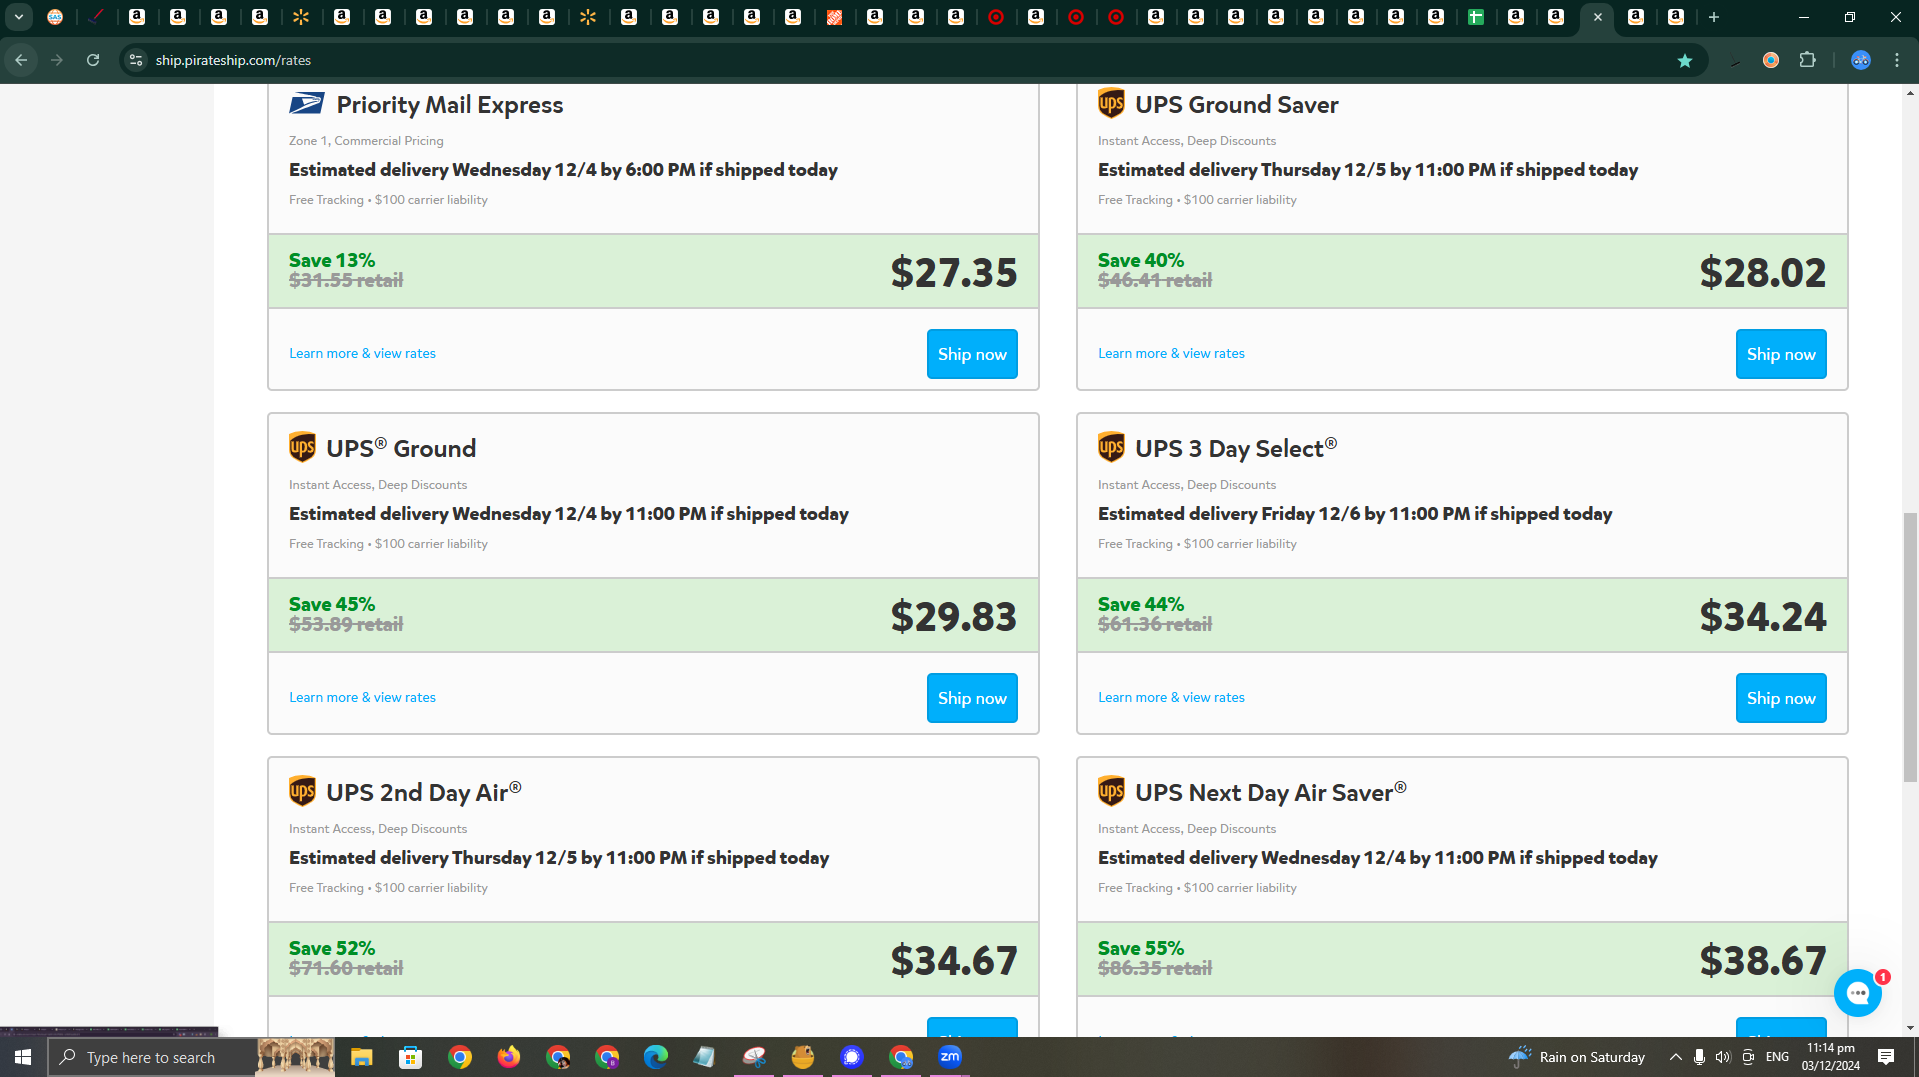The height and width of the screenshot is (1077, 1919).
Task: Click the $34.67 UPS 2nd Day Air price
Action: point(953,960)
